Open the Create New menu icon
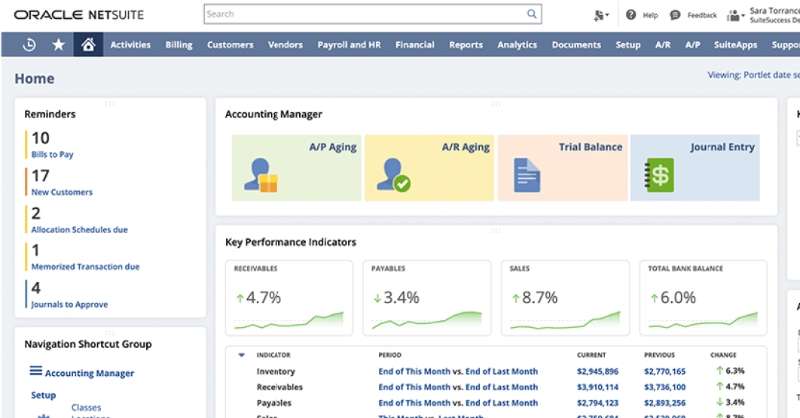The height and width of the screenshot is (418, 800). (x=601, y=15)
